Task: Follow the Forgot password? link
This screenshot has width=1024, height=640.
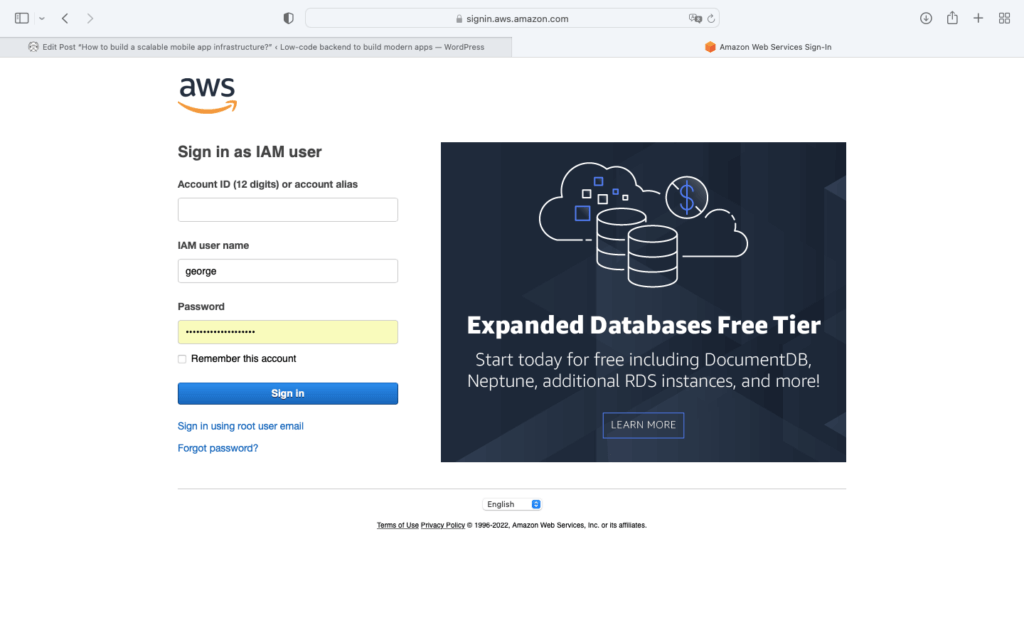Action: click(217, 448)
